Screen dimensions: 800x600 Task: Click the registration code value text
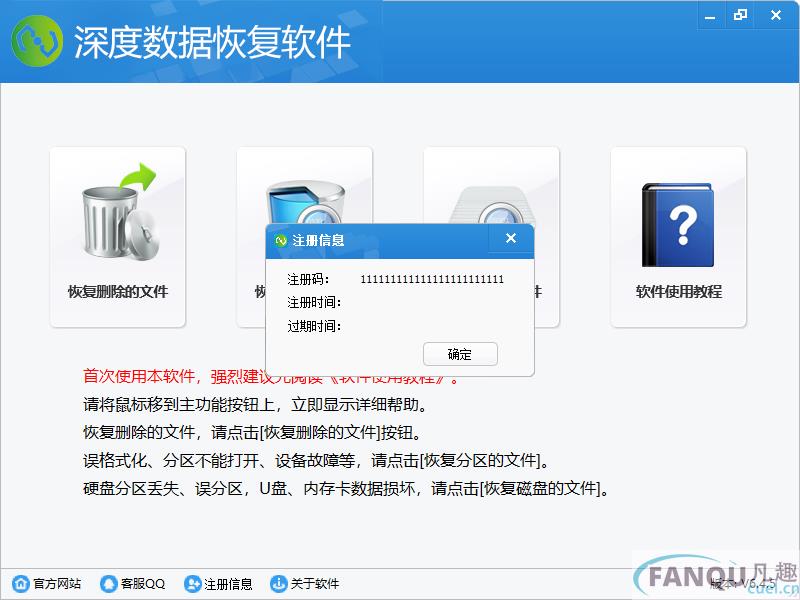pos(432,279)
